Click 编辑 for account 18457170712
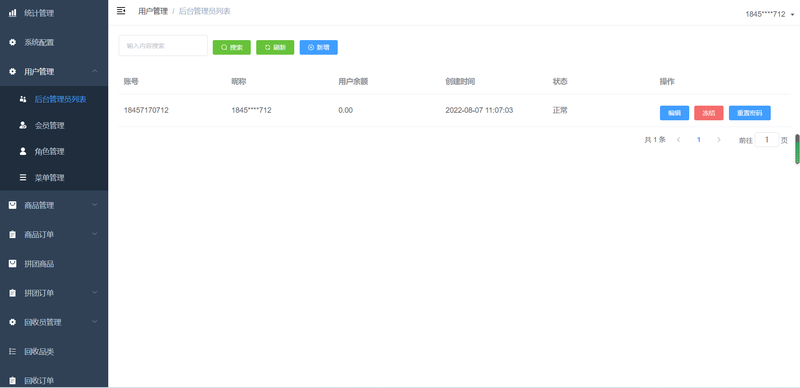 point(674,113)
